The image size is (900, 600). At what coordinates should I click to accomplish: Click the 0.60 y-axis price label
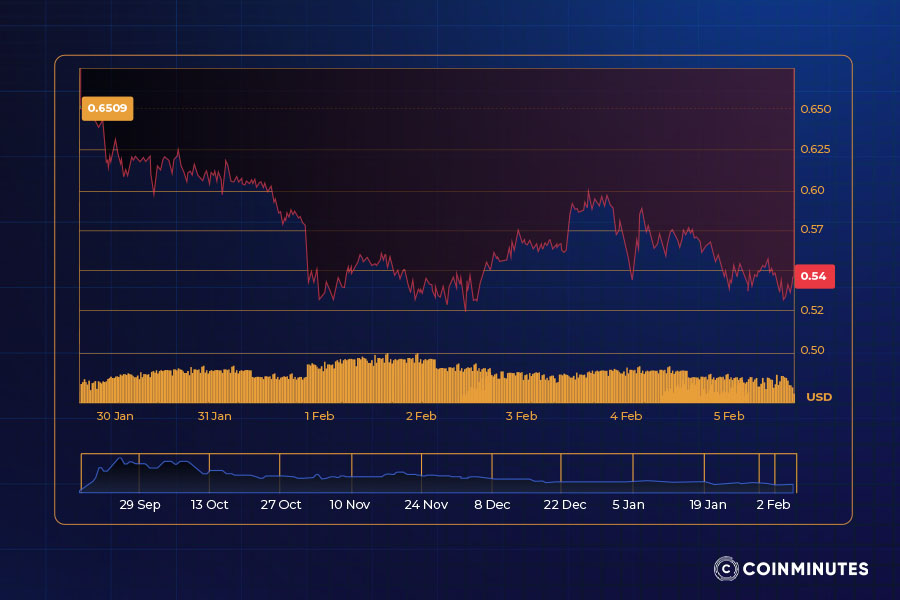(812, 190)
